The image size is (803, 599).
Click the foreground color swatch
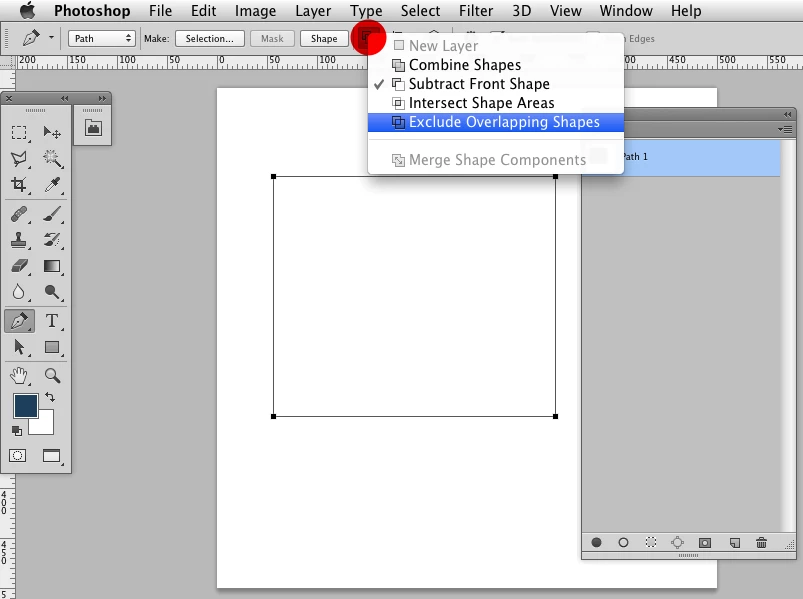pos(25,405)
